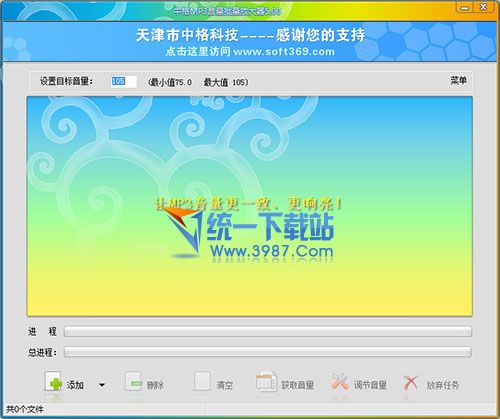Click the 调节音量 button label
The height and width of the screenshot is (419, 500).
tap(370, 385)
